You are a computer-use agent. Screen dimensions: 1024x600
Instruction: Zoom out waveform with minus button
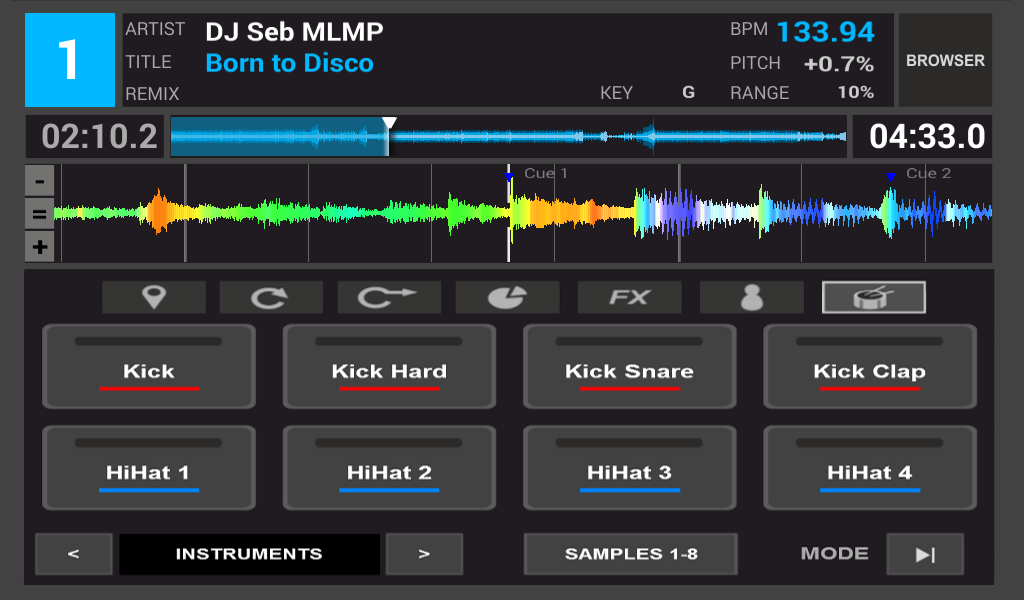[39, 182]
